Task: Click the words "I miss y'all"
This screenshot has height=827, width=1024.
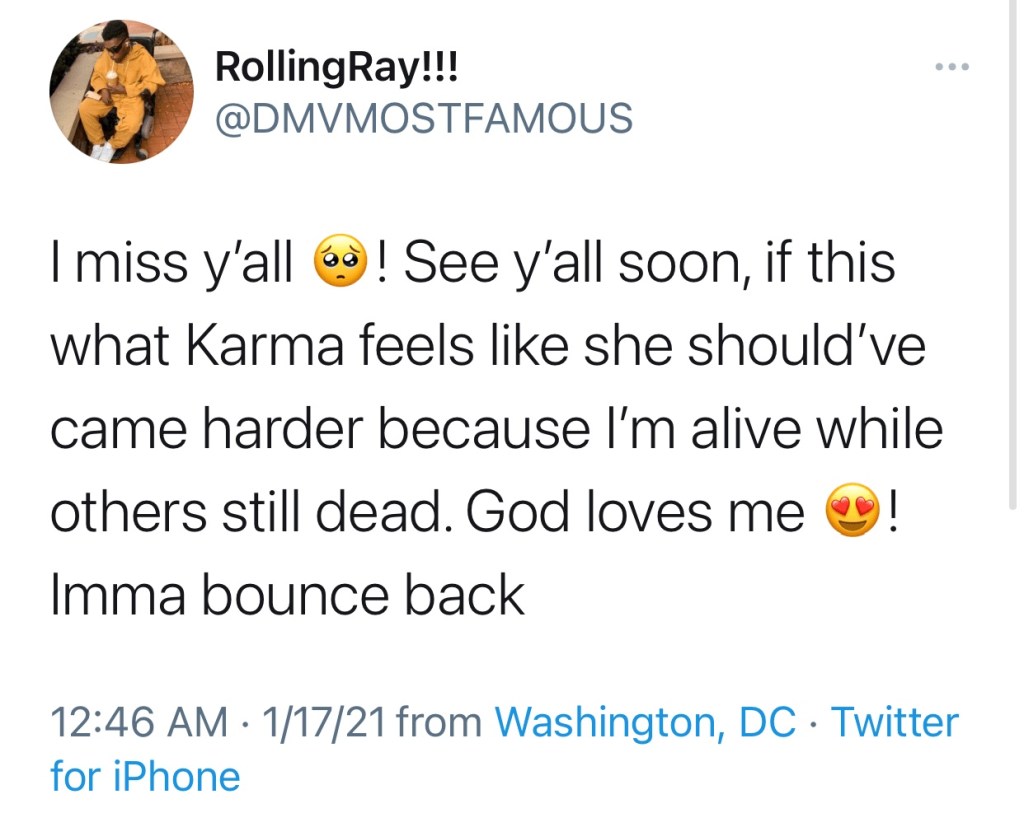Action: coord(172,264)
